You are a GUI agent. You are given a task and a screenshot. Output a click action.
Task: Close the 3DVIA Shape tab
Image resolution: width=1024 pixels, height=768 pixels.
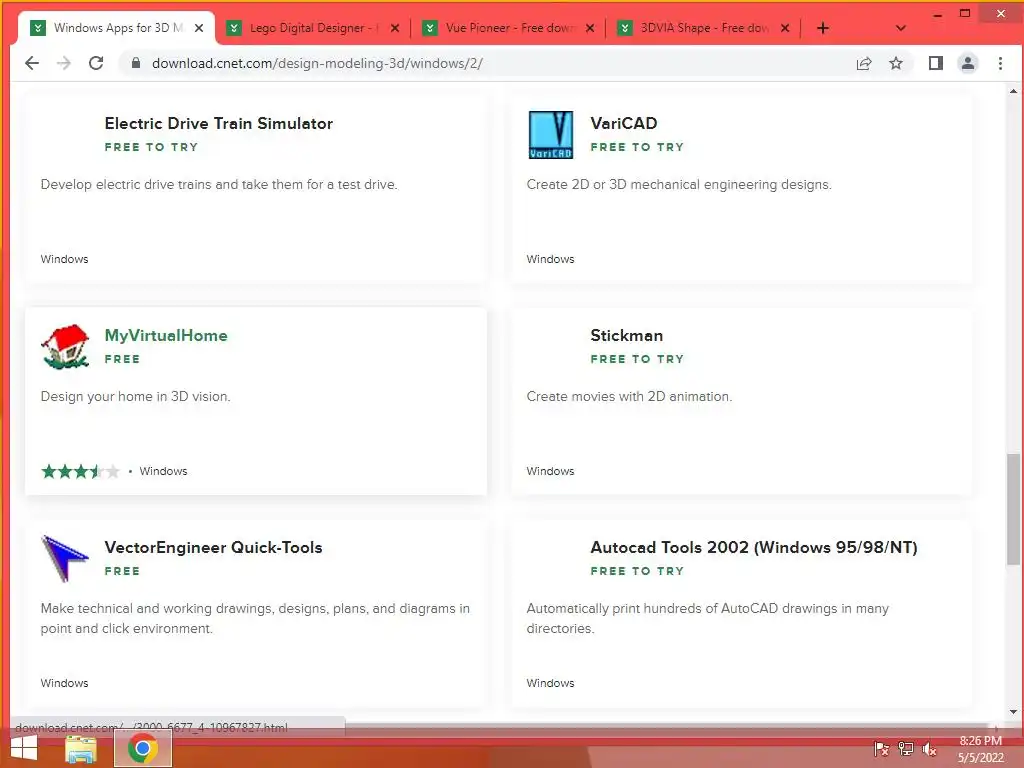[x=785, y=28]
